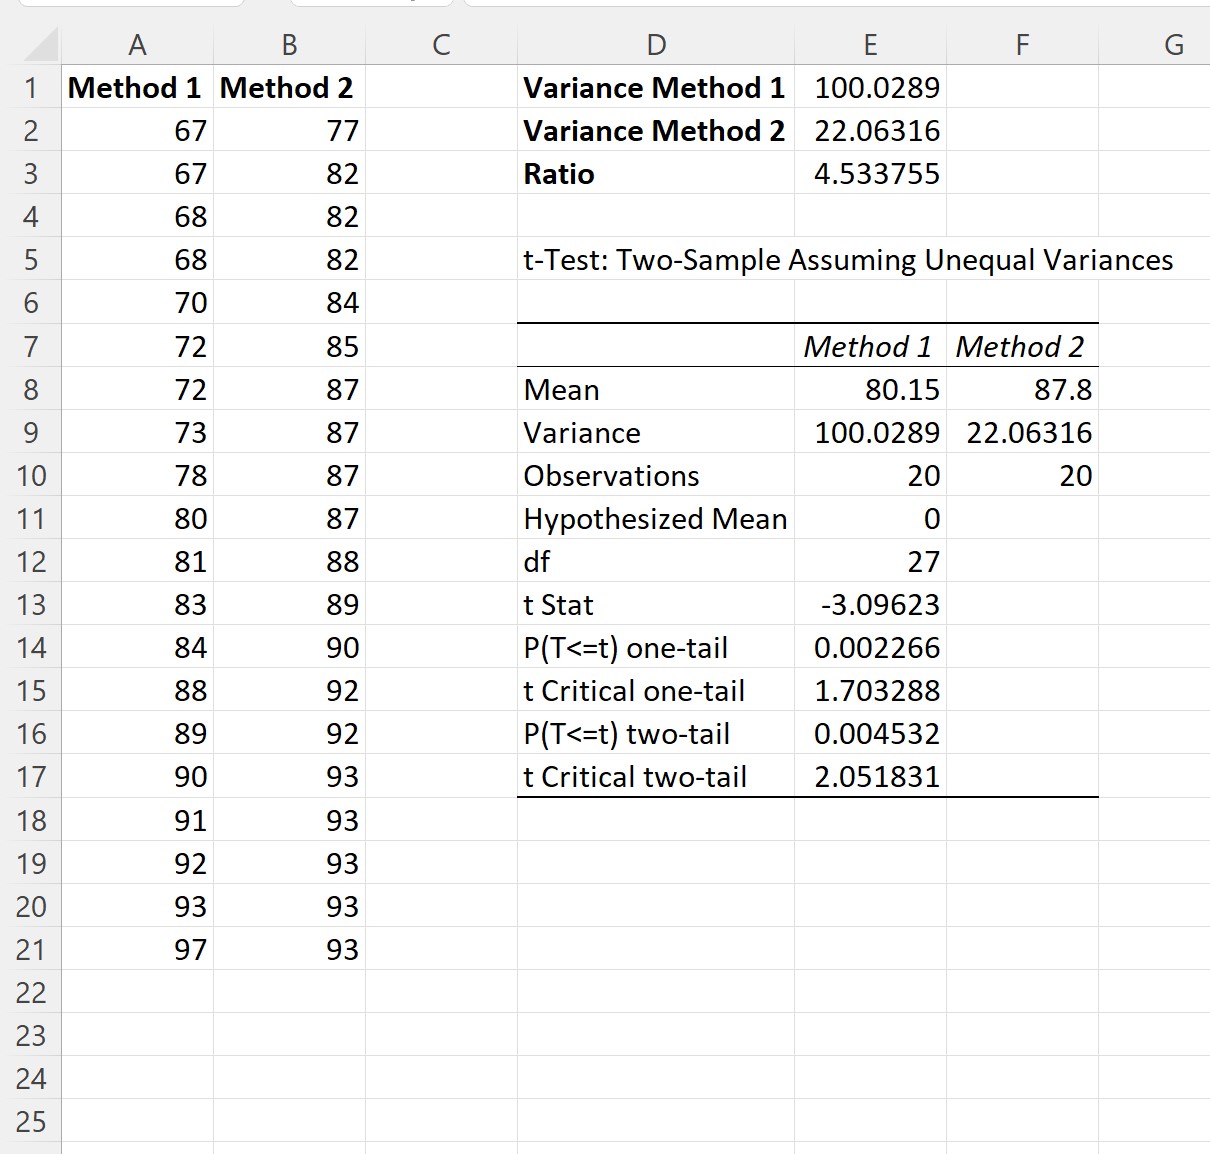The height and width of the screenshot is (1154, 1210).
Task: Select row number 12
Action: pyautogui.click(x=31, y=562)
